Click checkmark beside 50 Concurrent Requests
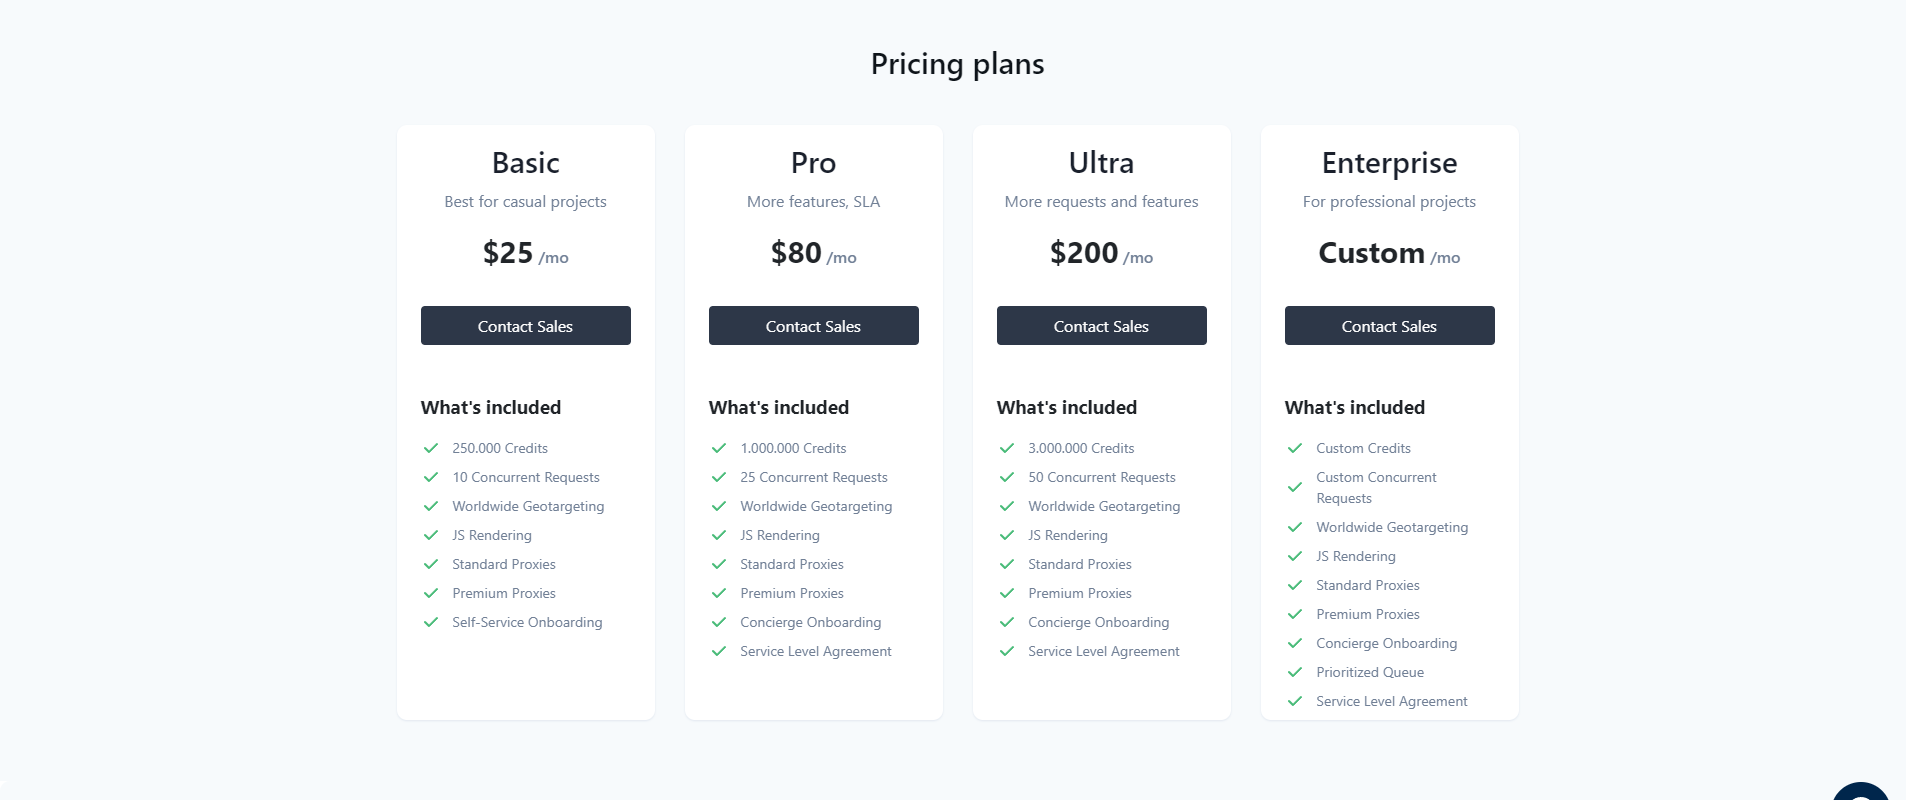This screenshot has width=1906, height=800. (x=1007, y=477)
